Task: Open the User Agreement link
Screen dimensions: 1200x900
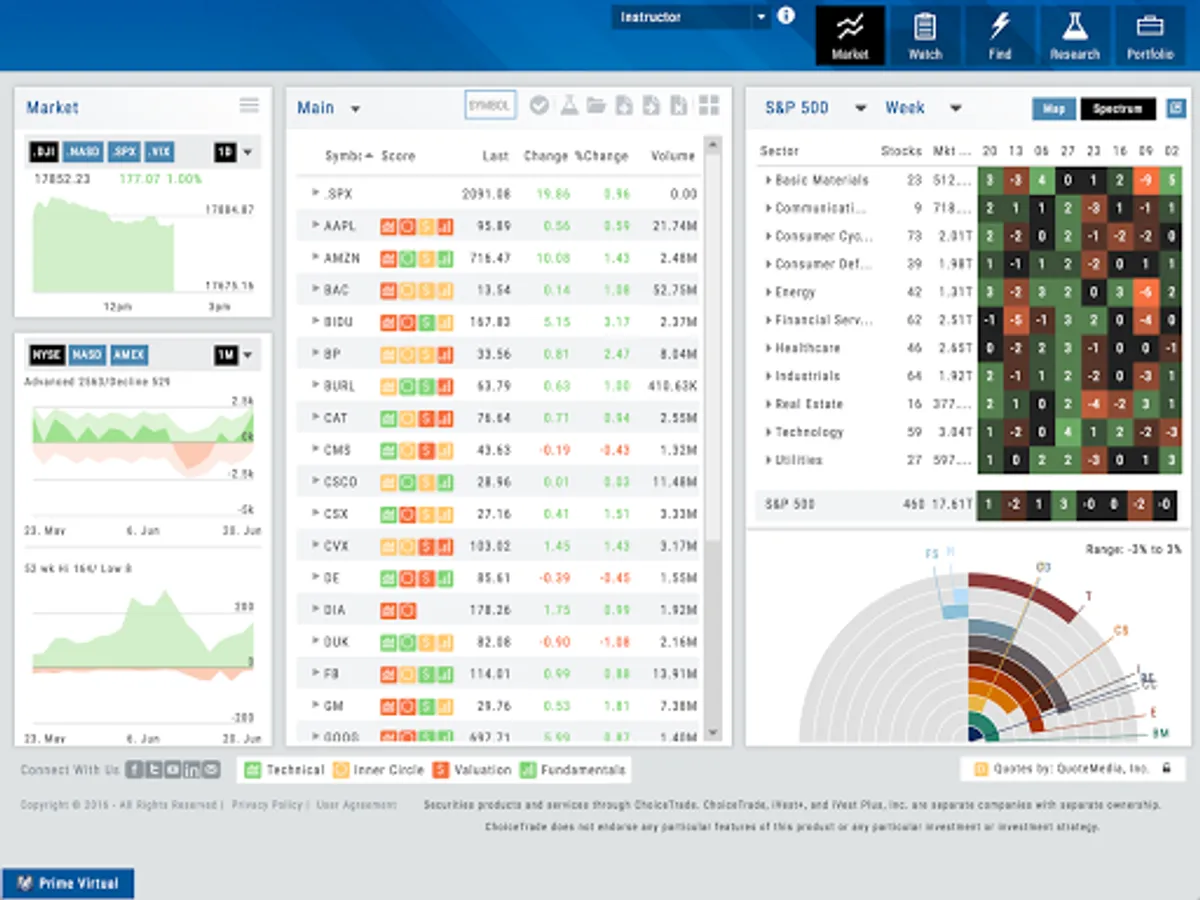Action: 356,804
